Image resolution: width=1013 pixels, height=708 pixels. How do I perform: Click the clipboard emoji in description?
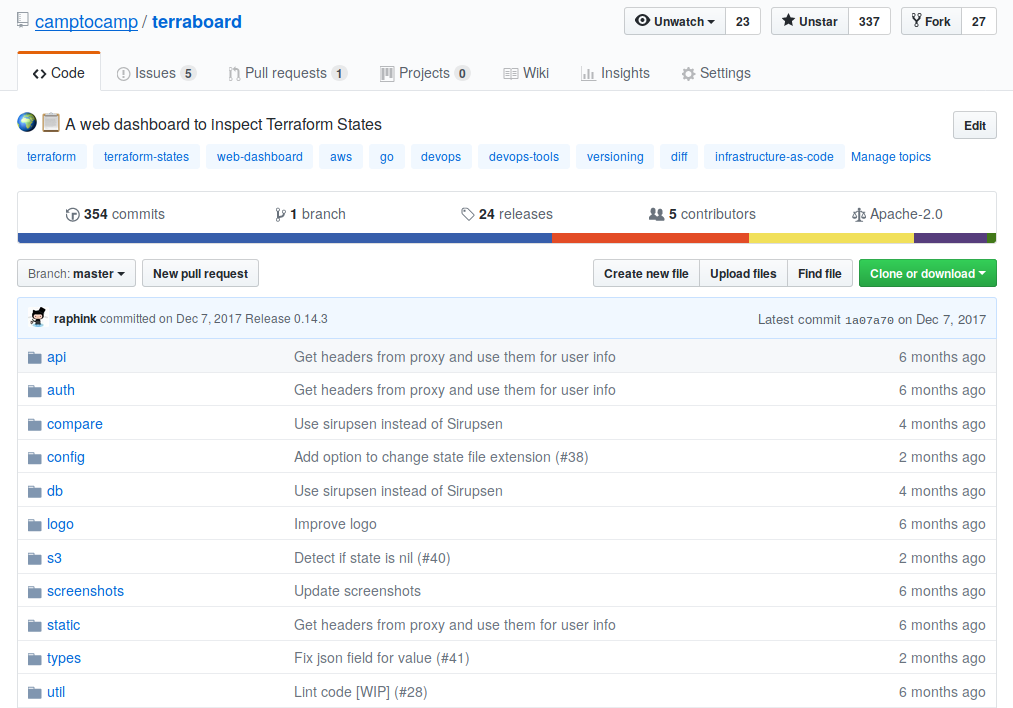(51, 122)
